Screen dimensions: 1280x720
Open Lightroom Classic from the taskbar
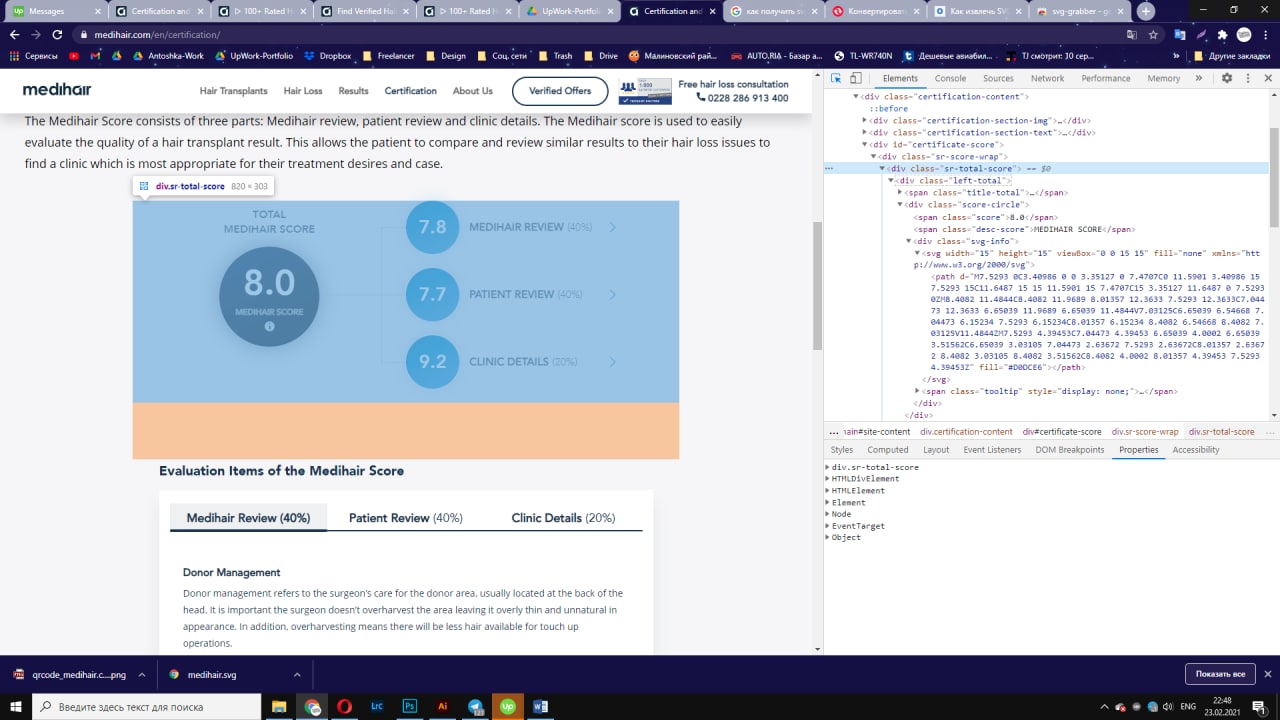377,705
